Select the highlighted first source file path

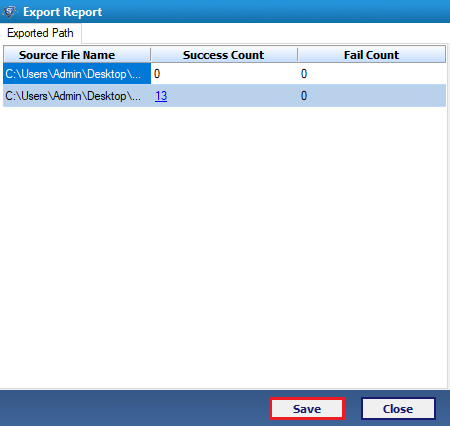(x=77, y=74)
